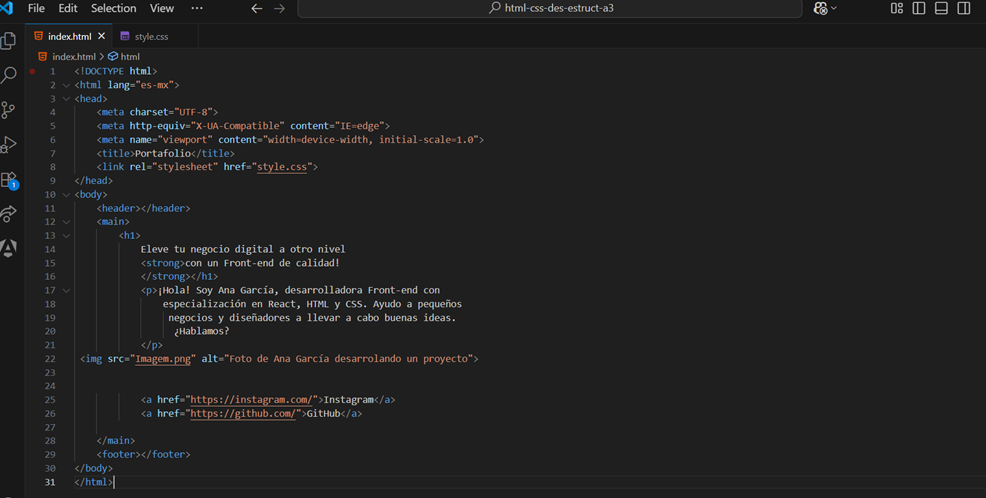Image resolution: width=986 pixels, height=498 pixels.
Task: Click the "Eleve tu negocio digital" line
Action: click(x=243, y=250)
